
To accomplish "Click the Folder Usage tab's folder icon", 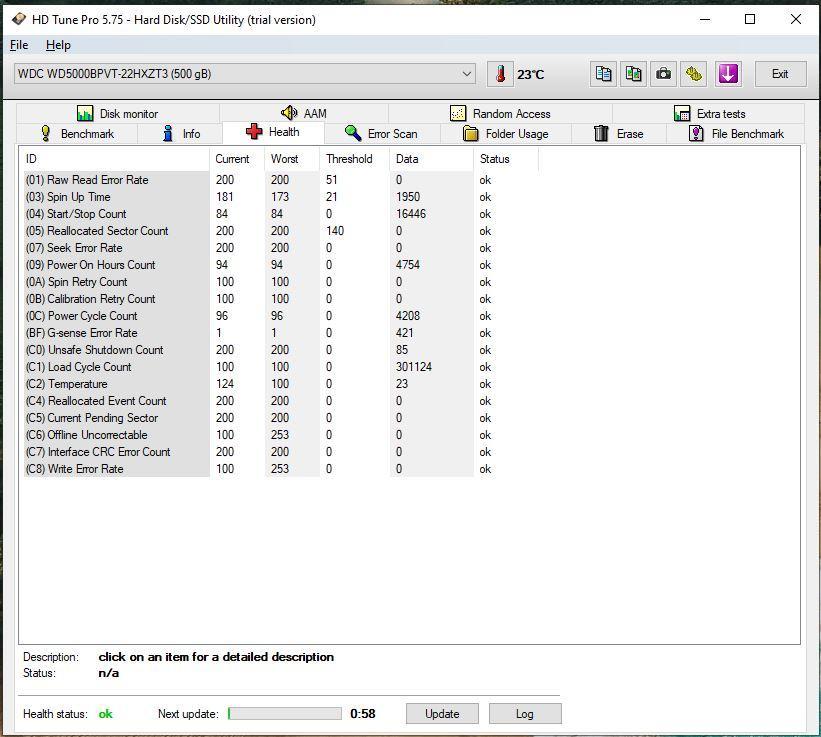I will 471,133.
